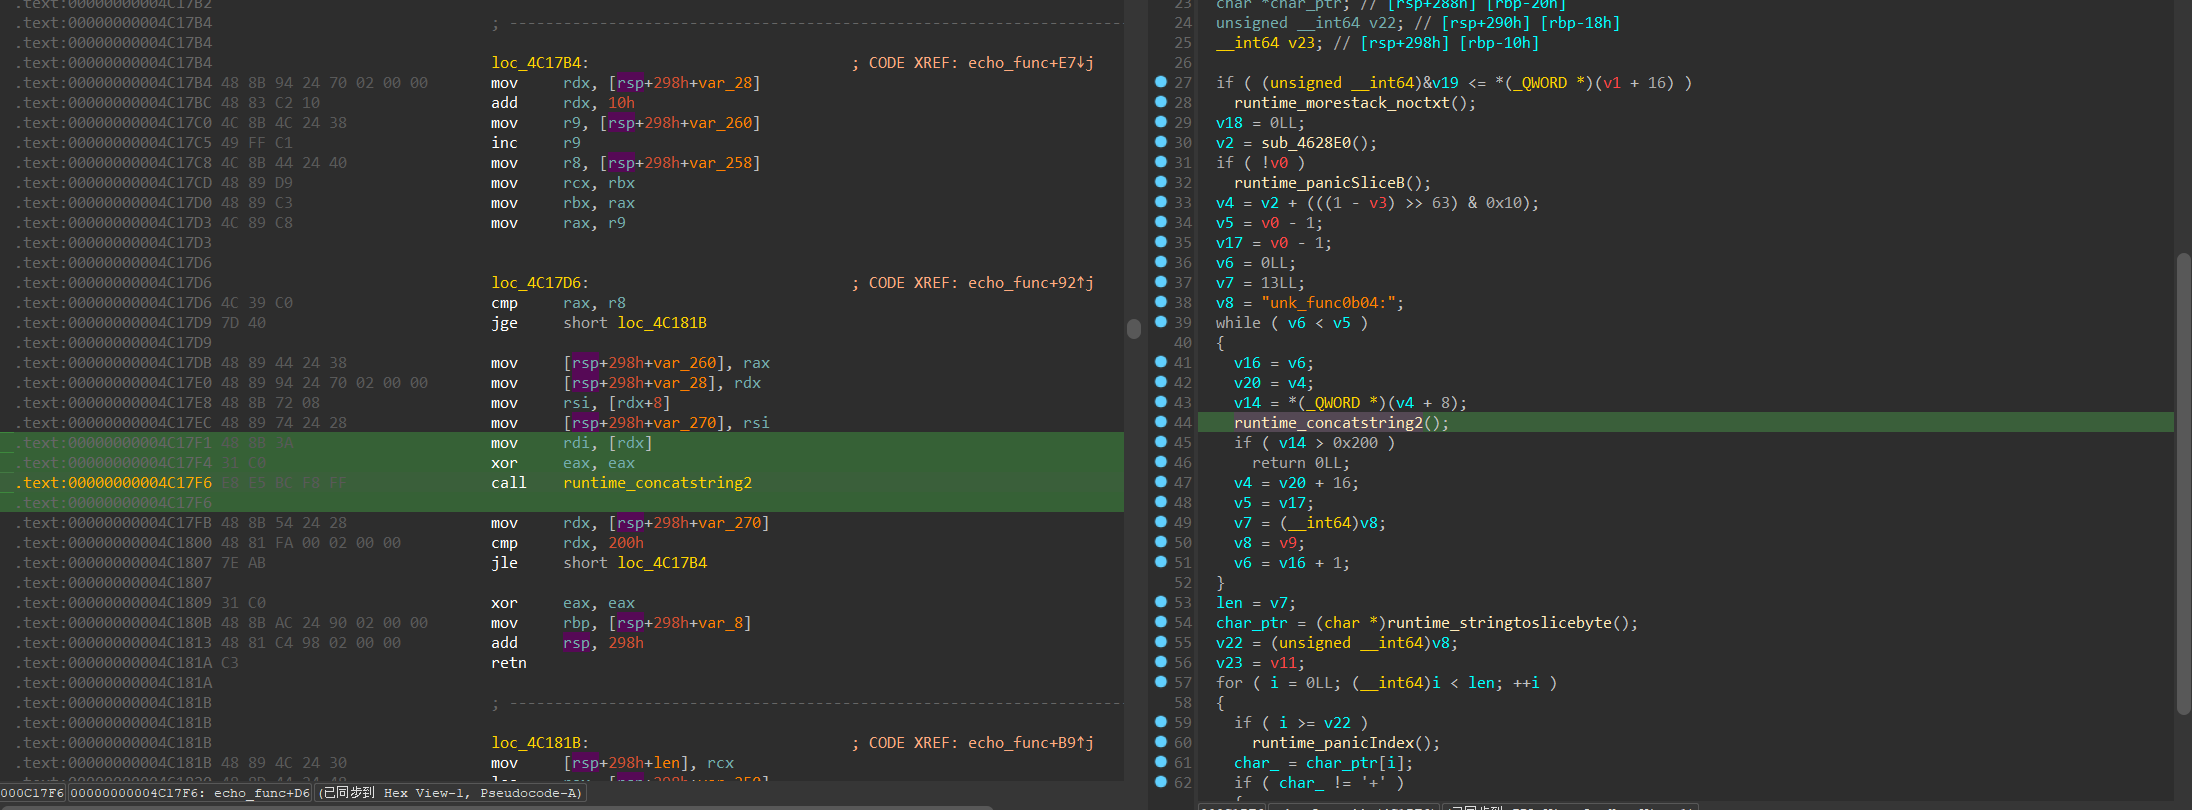The width and height of the screenshot is (2192, 810).
Task: Click the 'while' keyword on line 39
Action: tap(1238, 323)
